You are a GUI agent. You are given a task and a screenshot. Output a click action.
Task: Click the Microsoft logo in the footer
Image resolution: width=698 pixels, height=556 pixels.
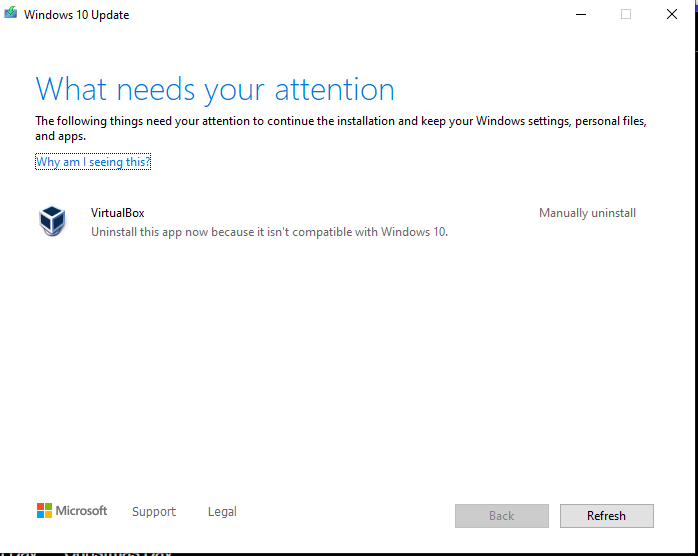[x=72, y=511]
